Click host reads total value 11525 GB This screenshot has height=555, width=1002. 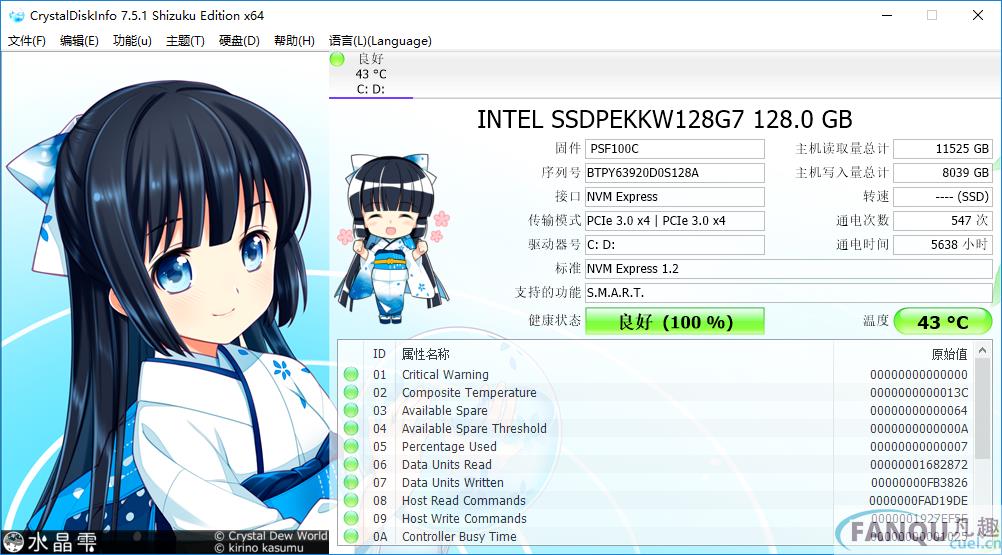tap(943, 149)
